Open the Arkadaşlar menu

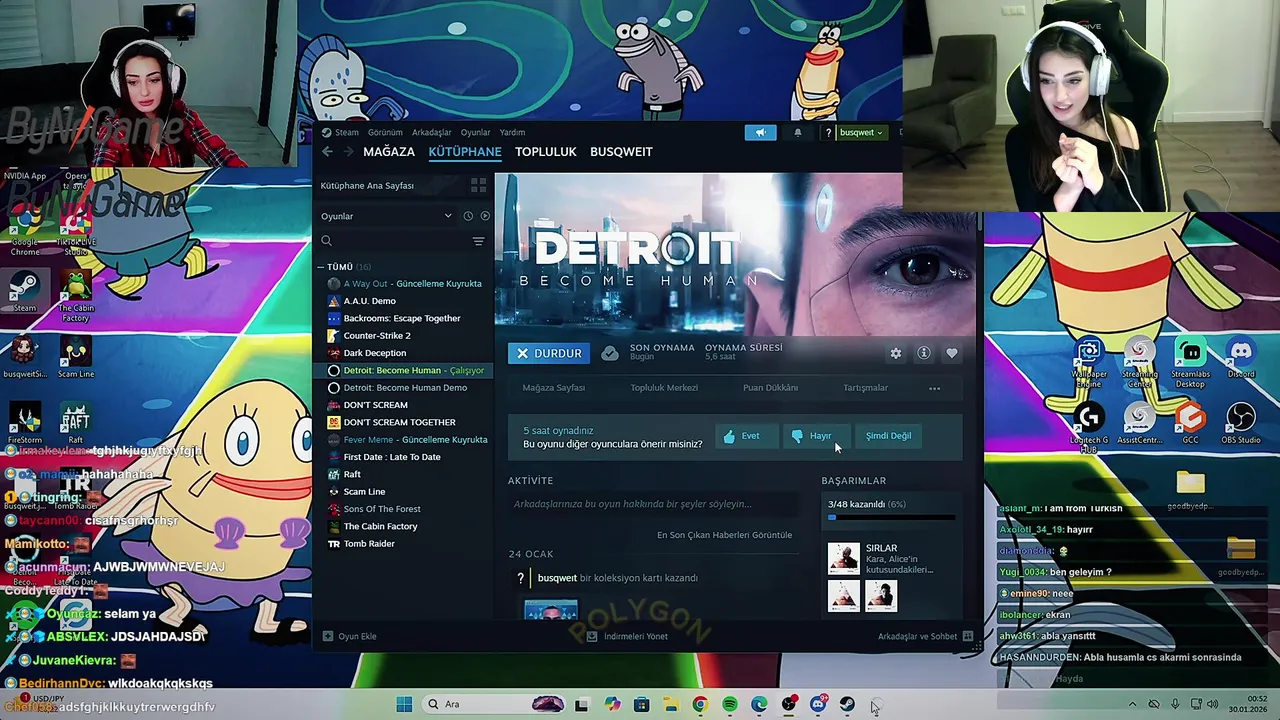(x=432, y=132)
